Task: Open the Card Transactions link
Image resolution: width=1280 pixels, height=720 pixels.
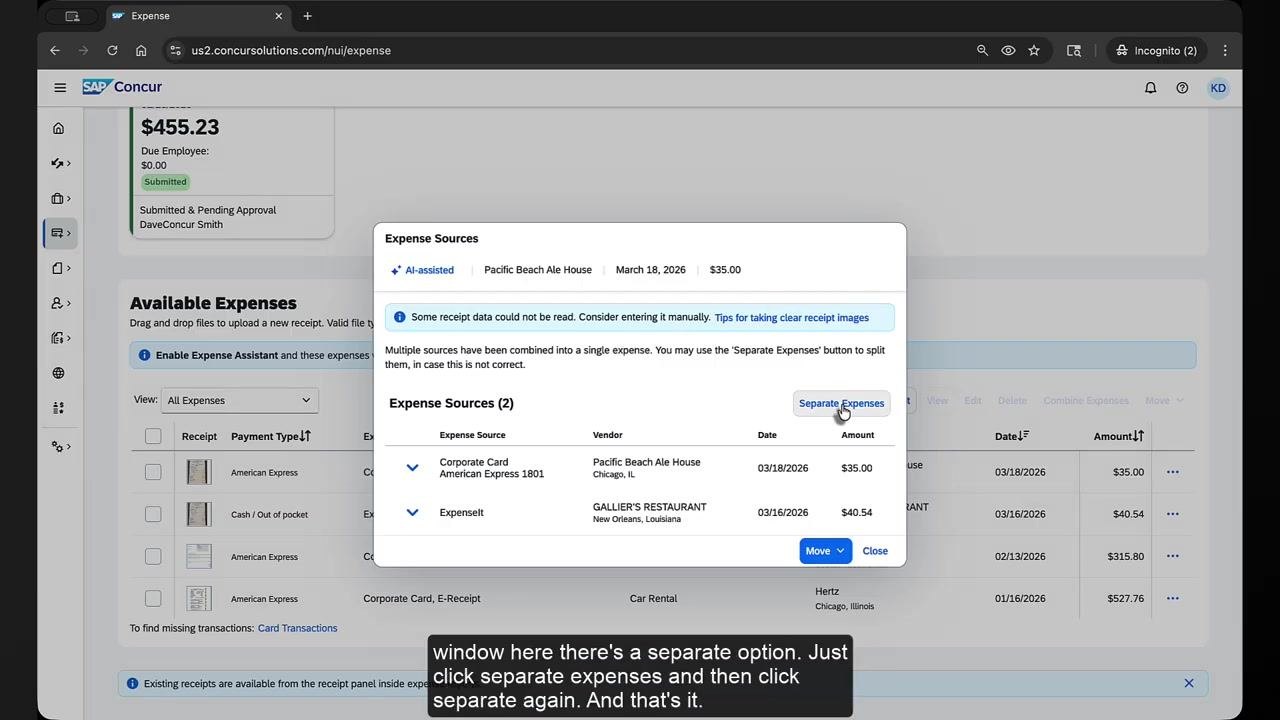Action: 297,628
